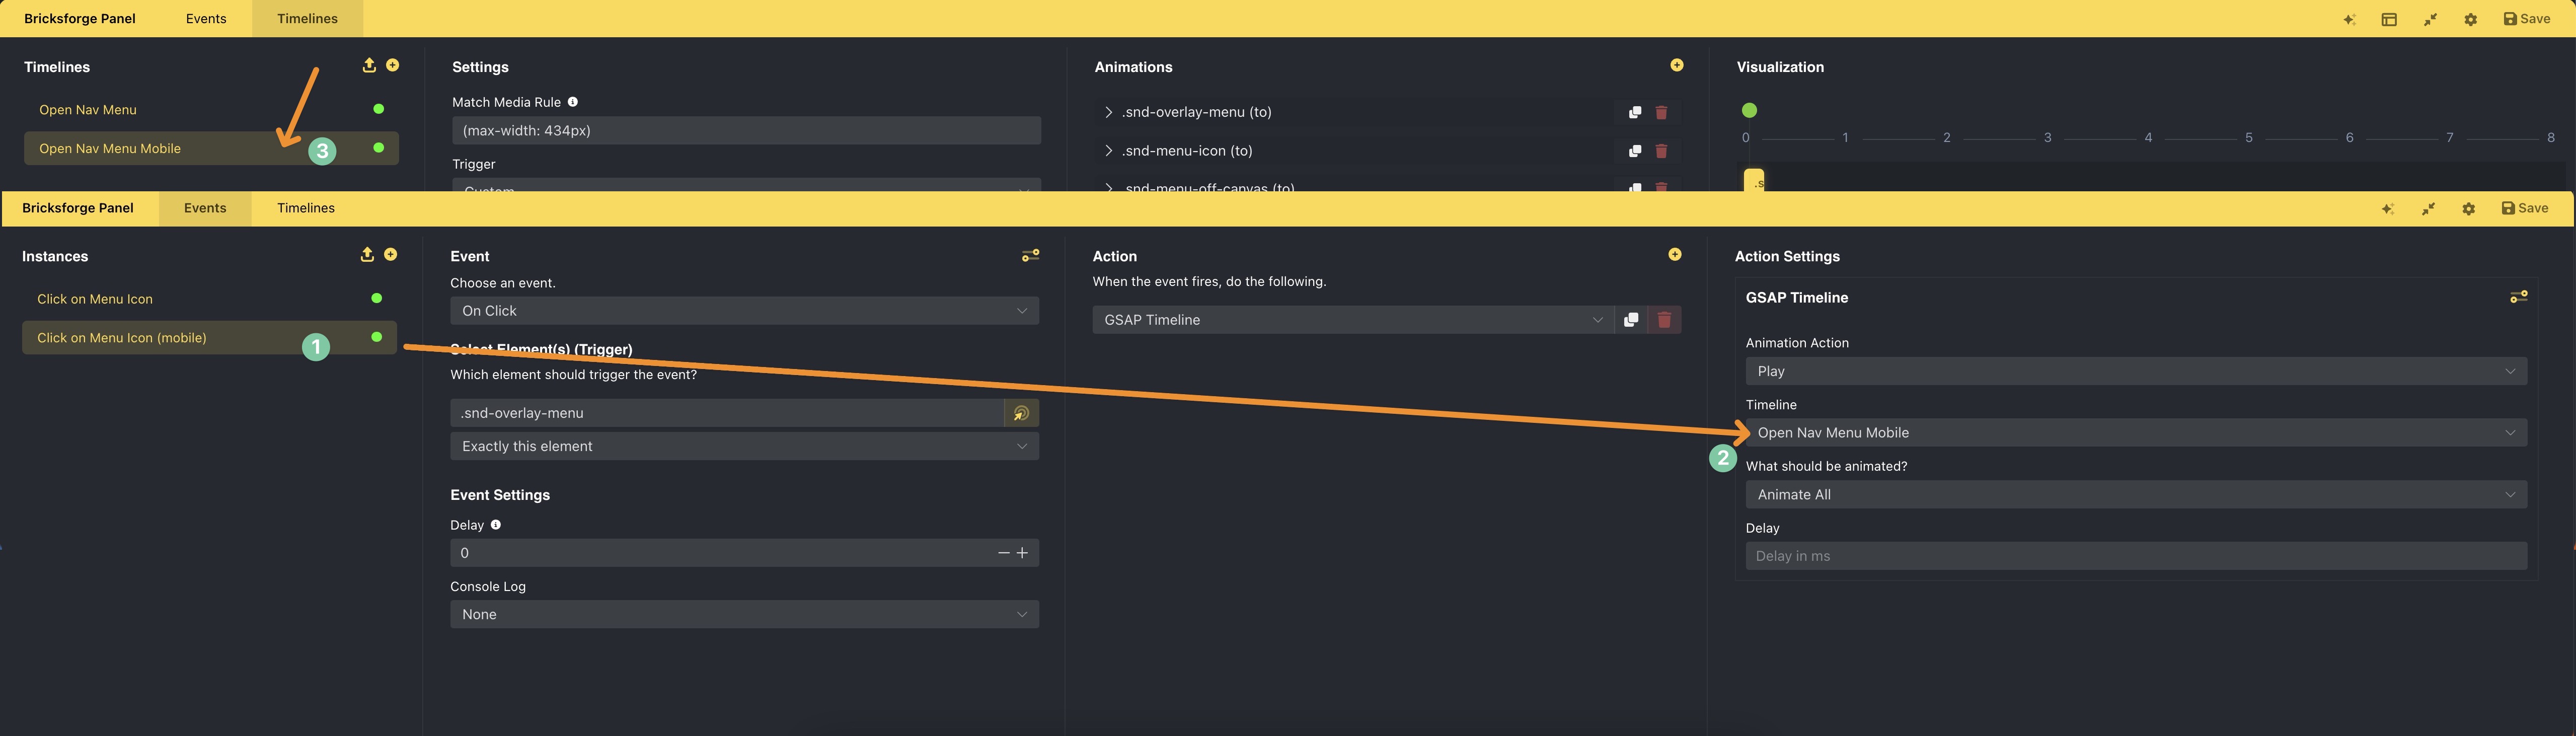Viewport: 2576px width, 736px height.
Task: Switch to the Timelines tab in lower panel
Action: [306, 208]
